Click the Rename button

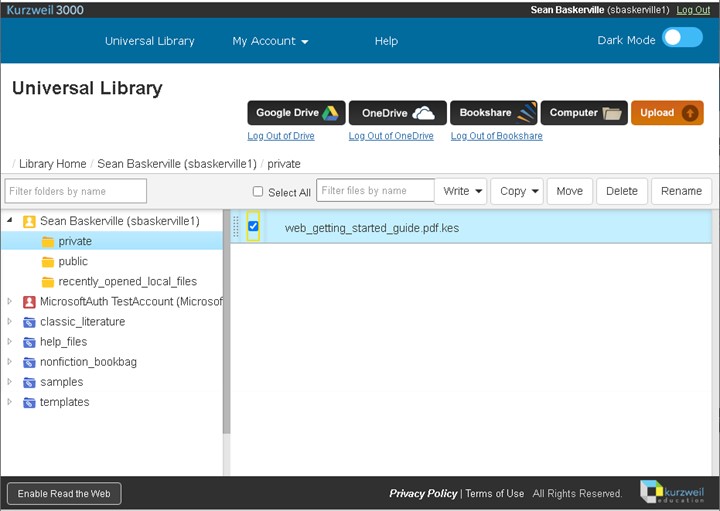[x=681, y=191]
